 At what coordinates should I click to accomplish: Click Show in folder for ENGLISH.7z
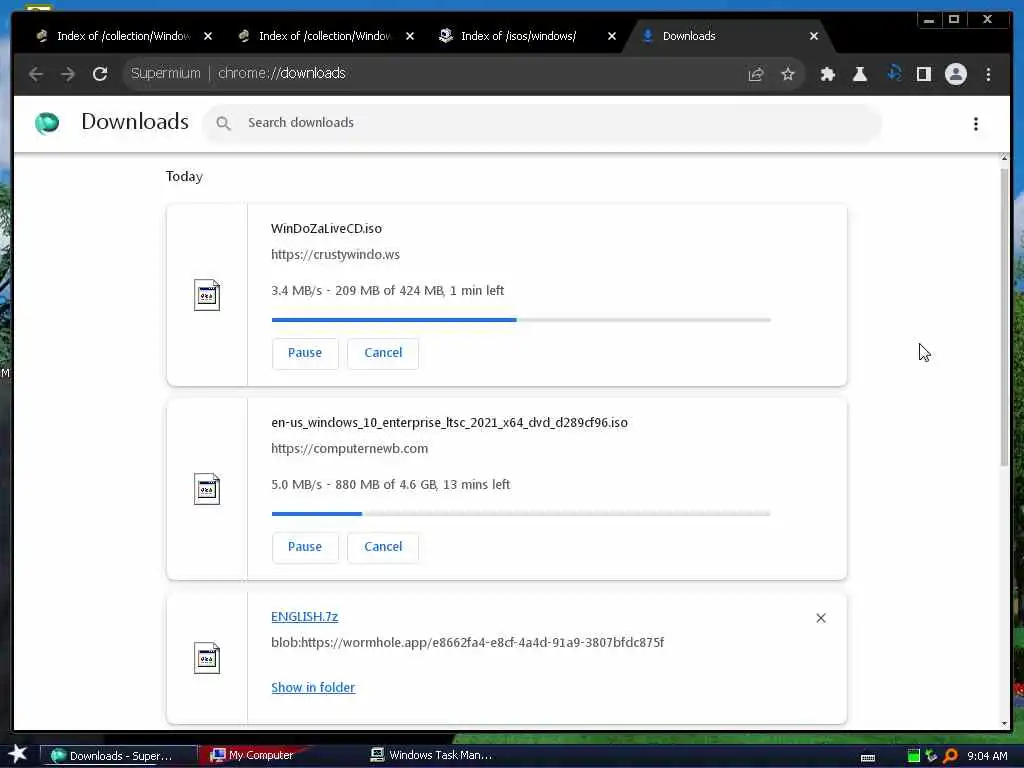[313, 688]
